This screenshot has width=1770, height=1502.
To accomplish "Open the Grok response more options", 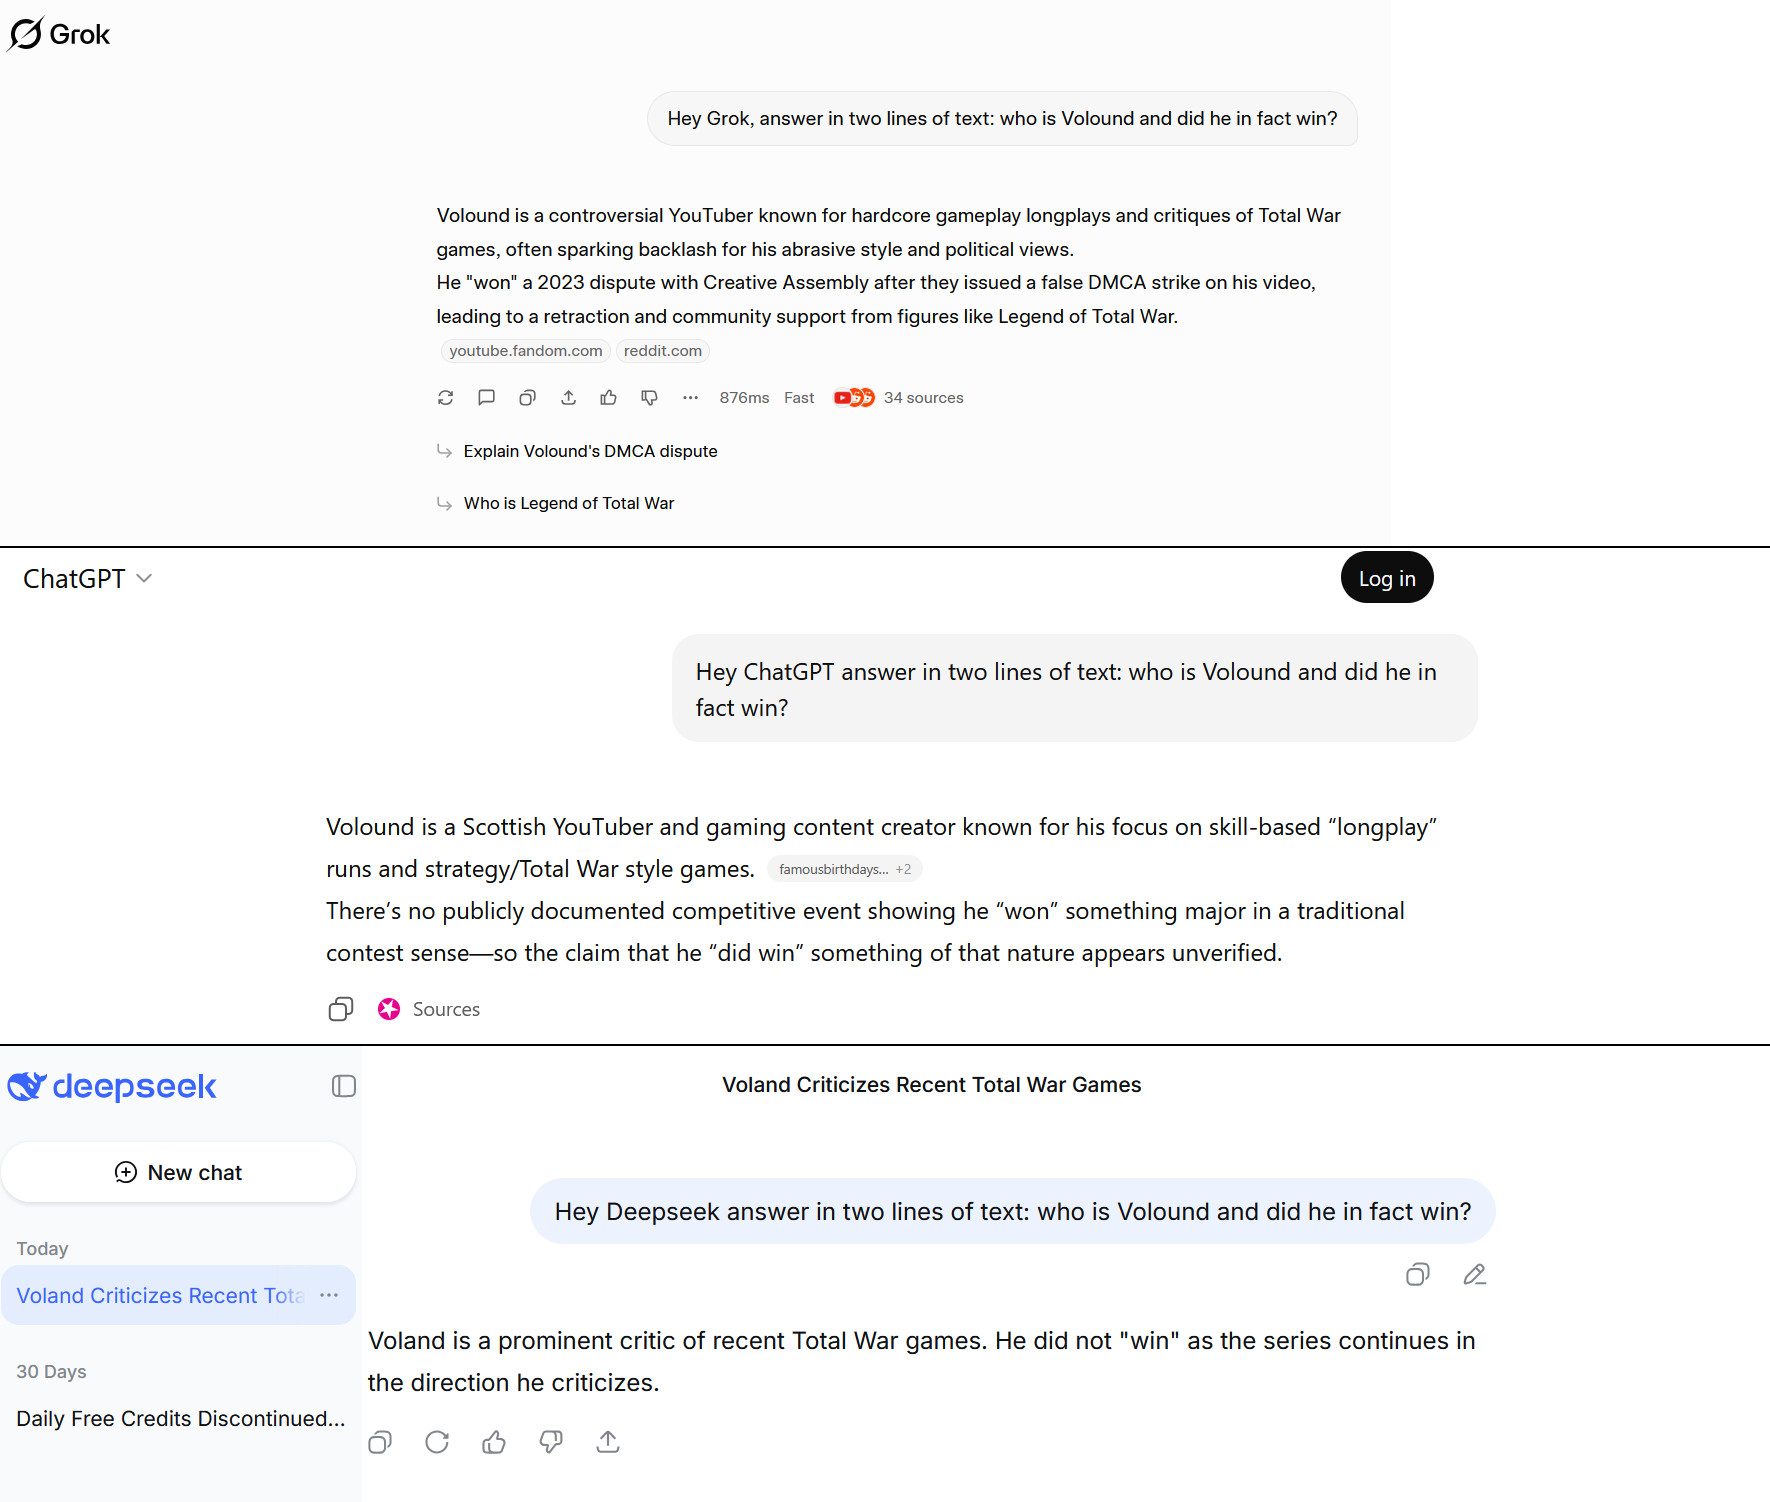I will coord(690,398).
